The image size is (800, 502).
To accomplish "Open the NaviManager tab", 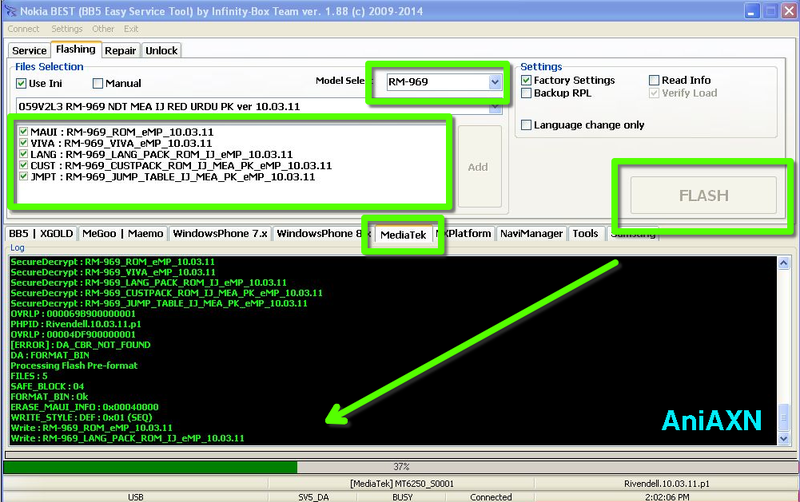I will click(531, 234).
